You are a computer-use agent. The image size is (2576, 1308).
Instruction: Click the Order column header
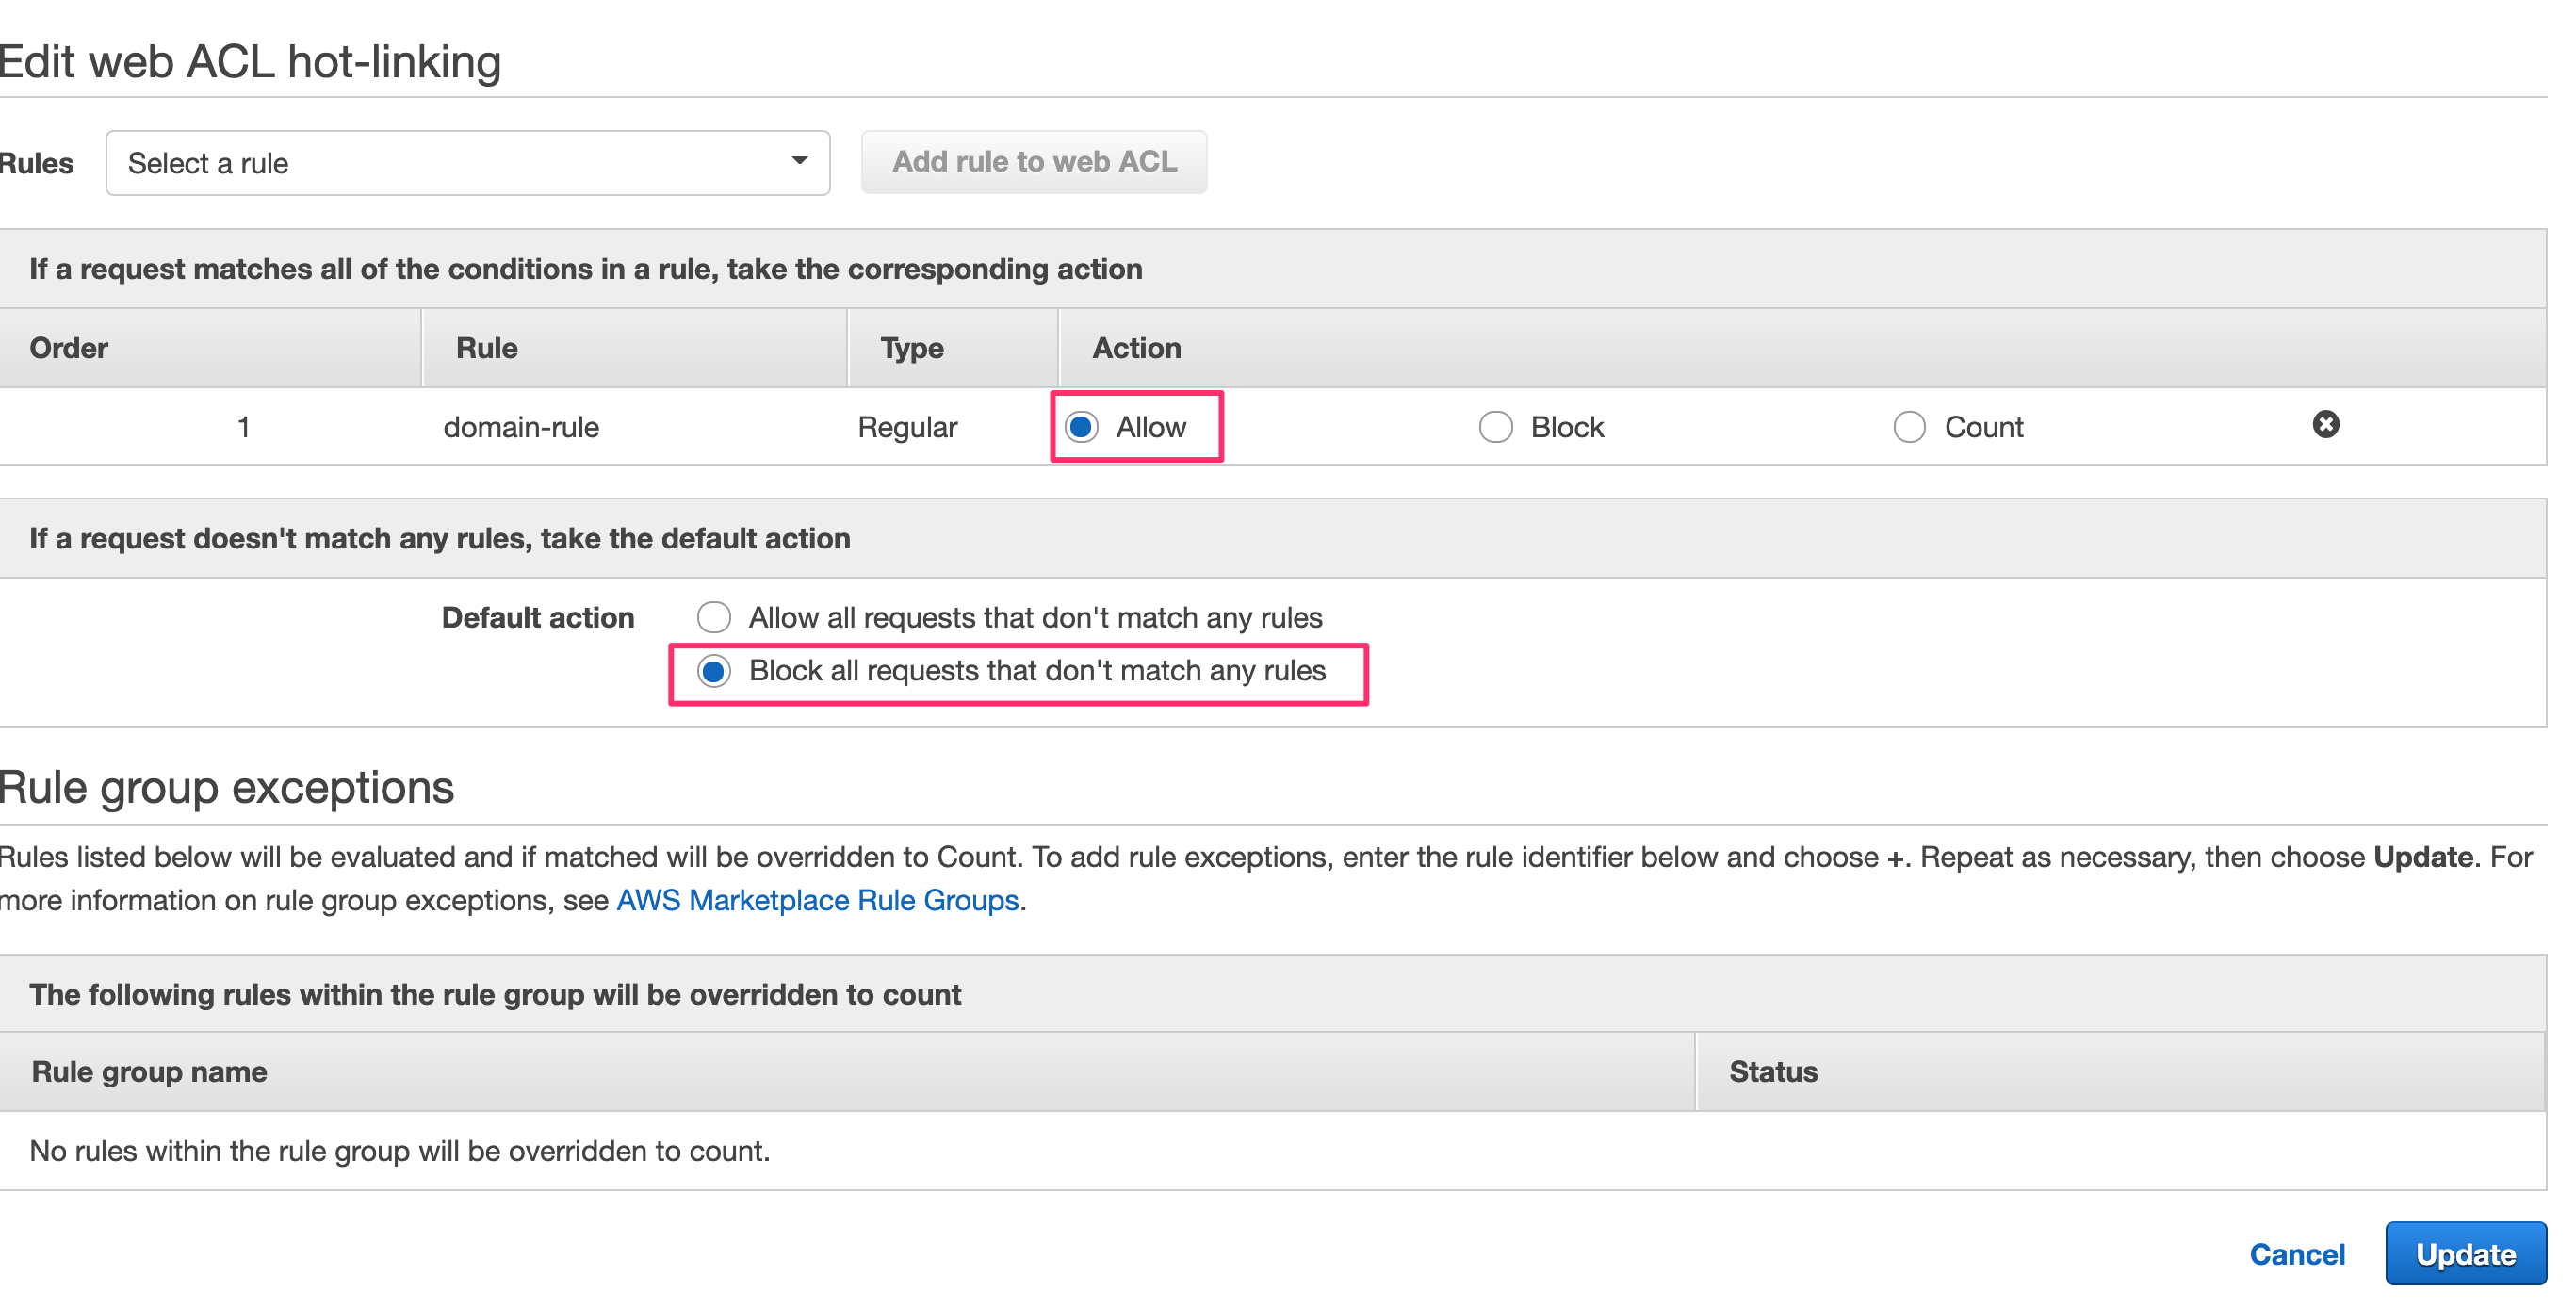69,348
